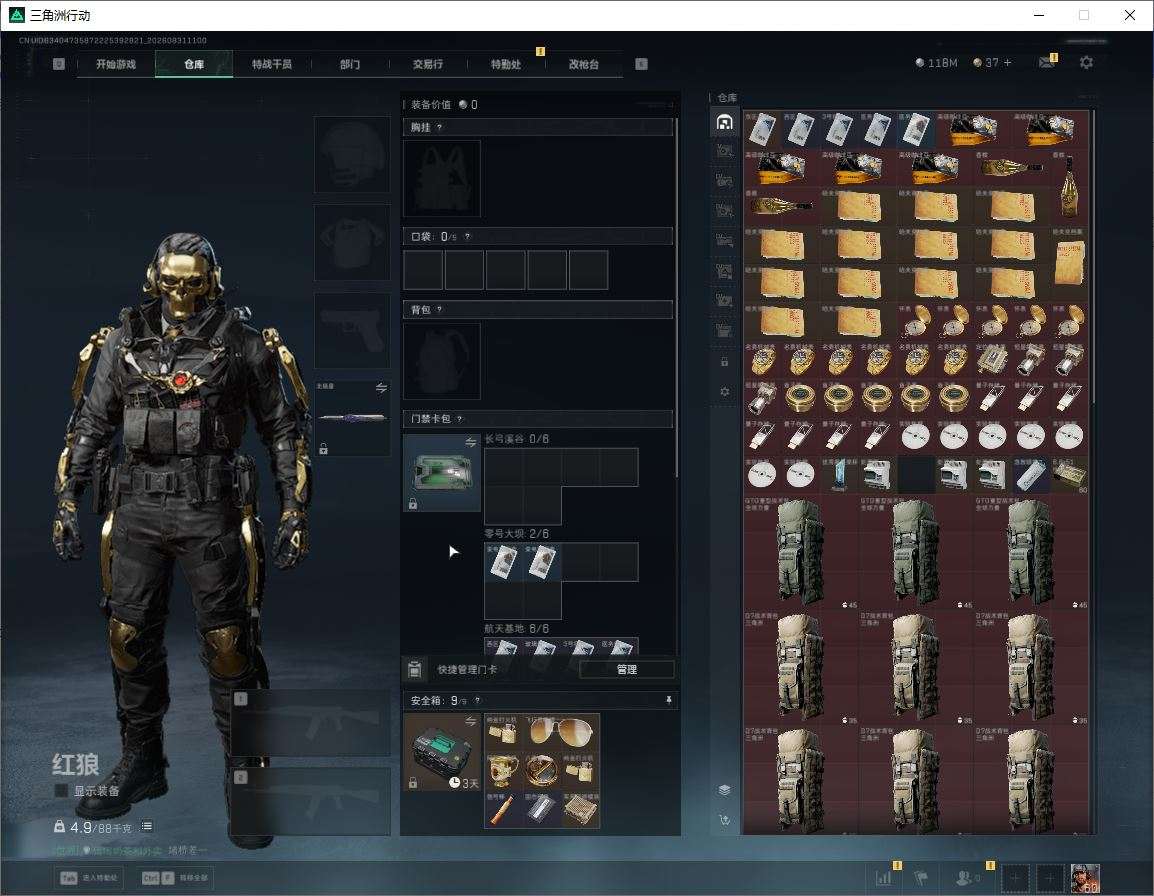Add currency with the plus sign
The height and width of the screenshot is (896, 1154).
pos(1008,63)
